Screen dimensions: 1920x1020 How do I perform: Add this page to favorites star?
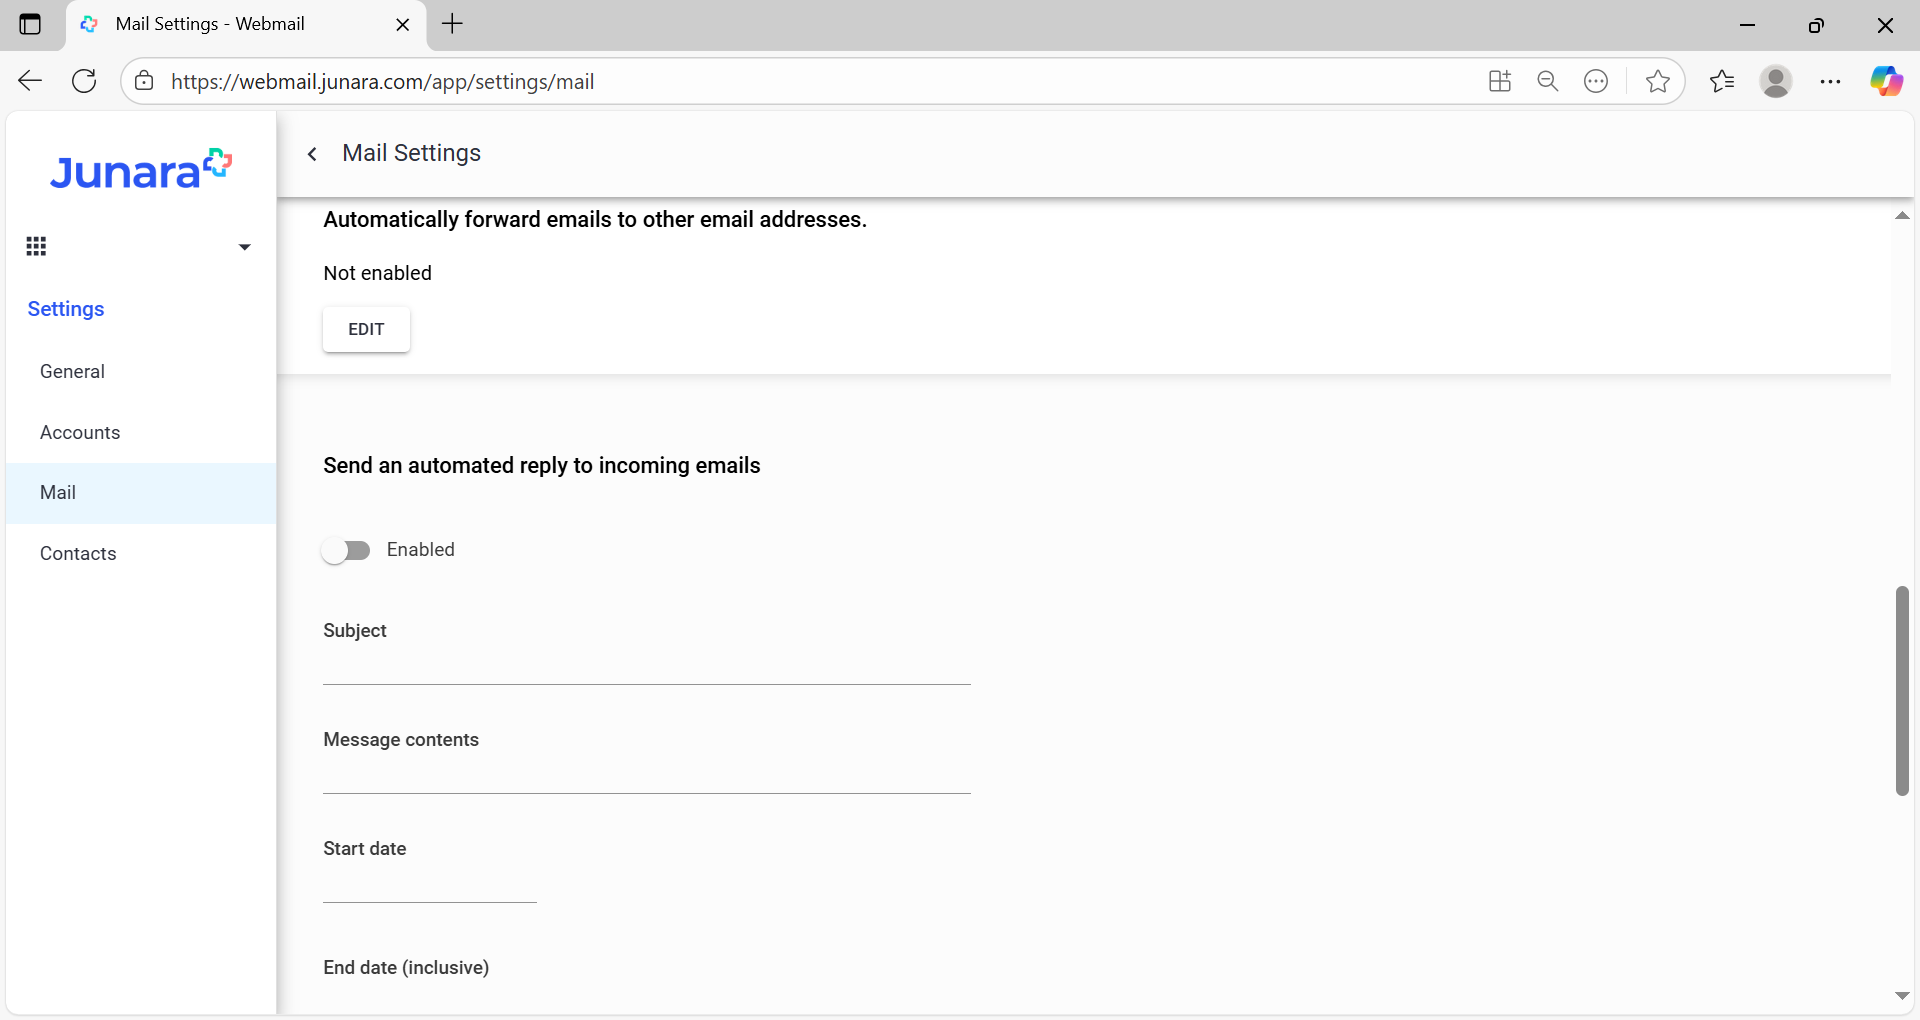pos(1658,81)
